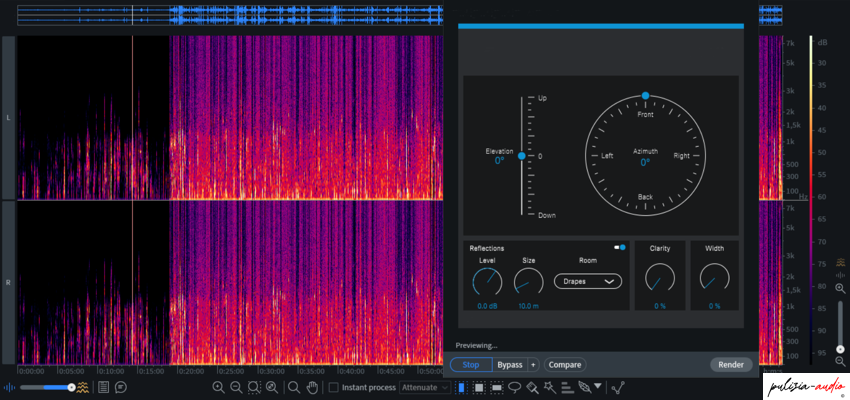850x400 pixels.
Task: Click the clip gain envelope icon
Action: coord(618,388)
